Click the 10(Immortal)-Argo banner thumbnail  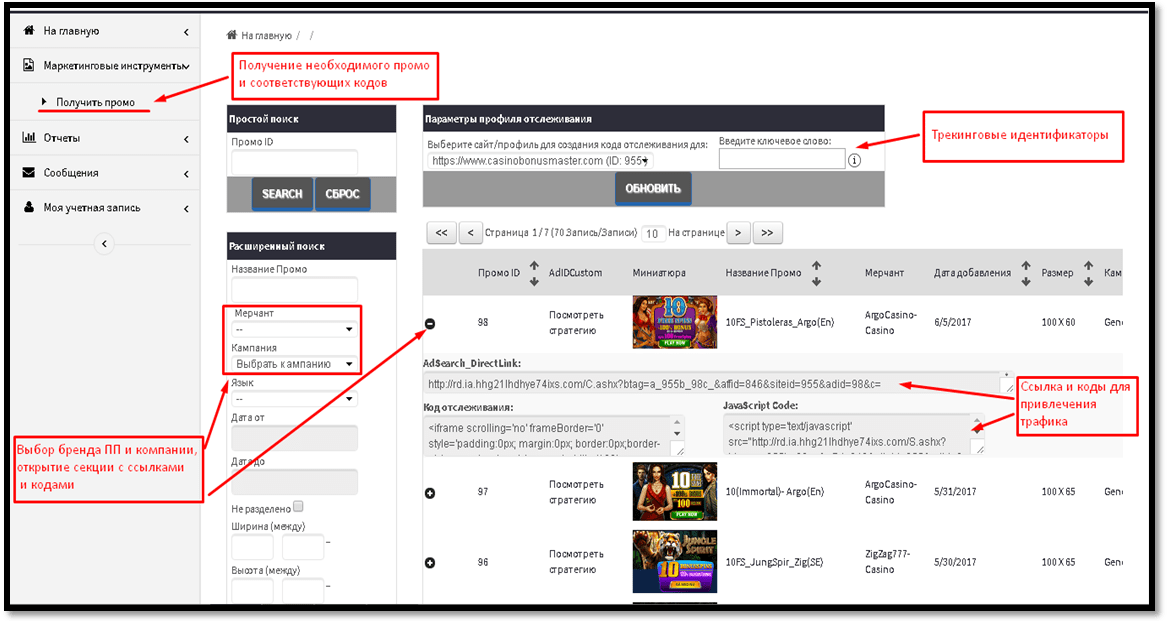click(x=674, y=491)
